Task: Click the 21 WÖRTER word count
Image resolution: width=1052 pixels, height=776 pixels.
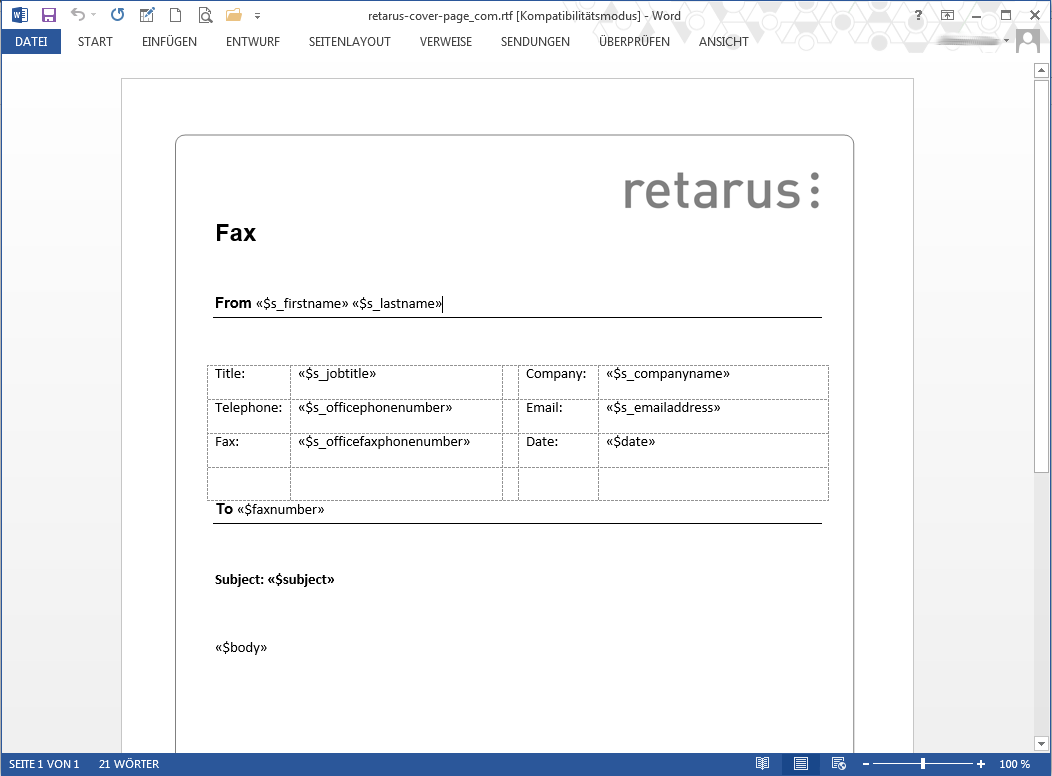Action: (x=129, y=764)
